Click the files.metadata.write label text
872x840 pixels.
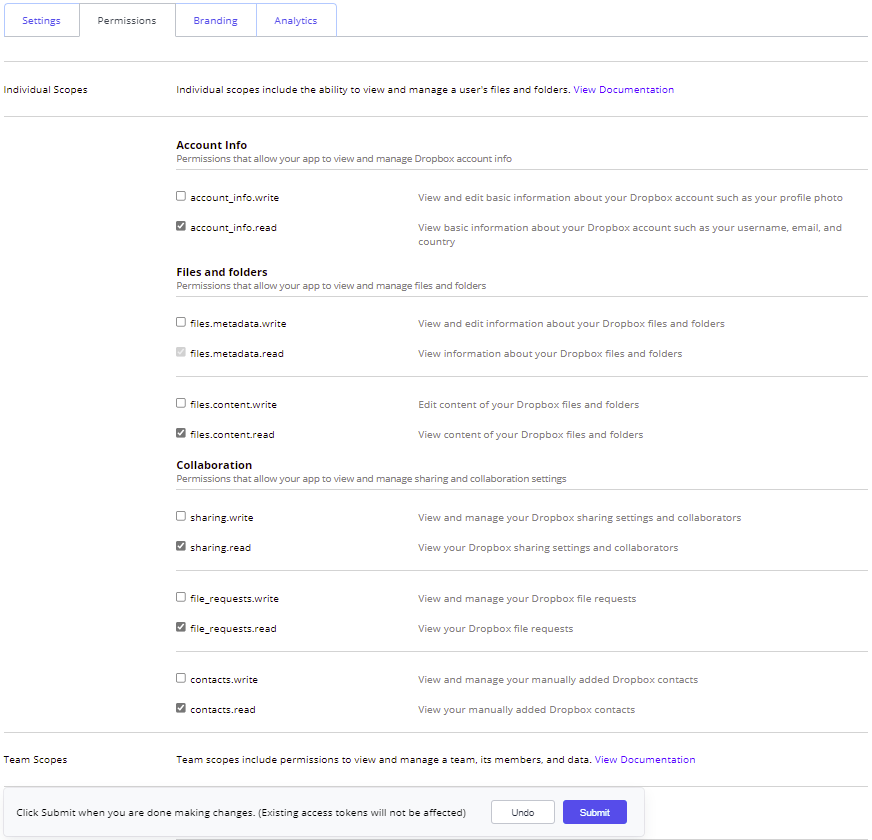click(x=238, y=324)
